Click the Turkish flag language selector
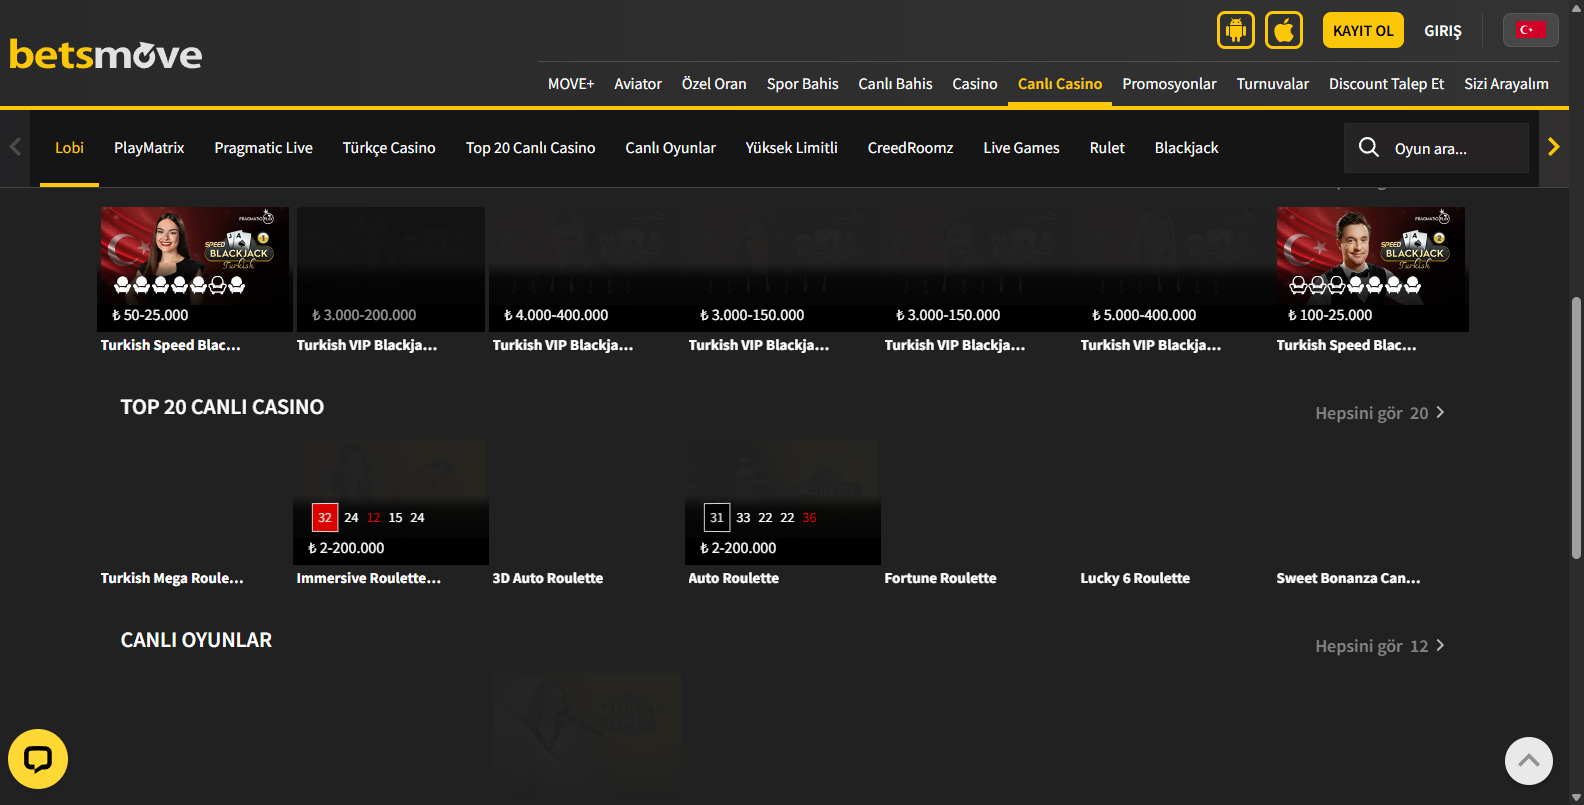Screen dimensions: 1584x805 [x=1530, y=30]
